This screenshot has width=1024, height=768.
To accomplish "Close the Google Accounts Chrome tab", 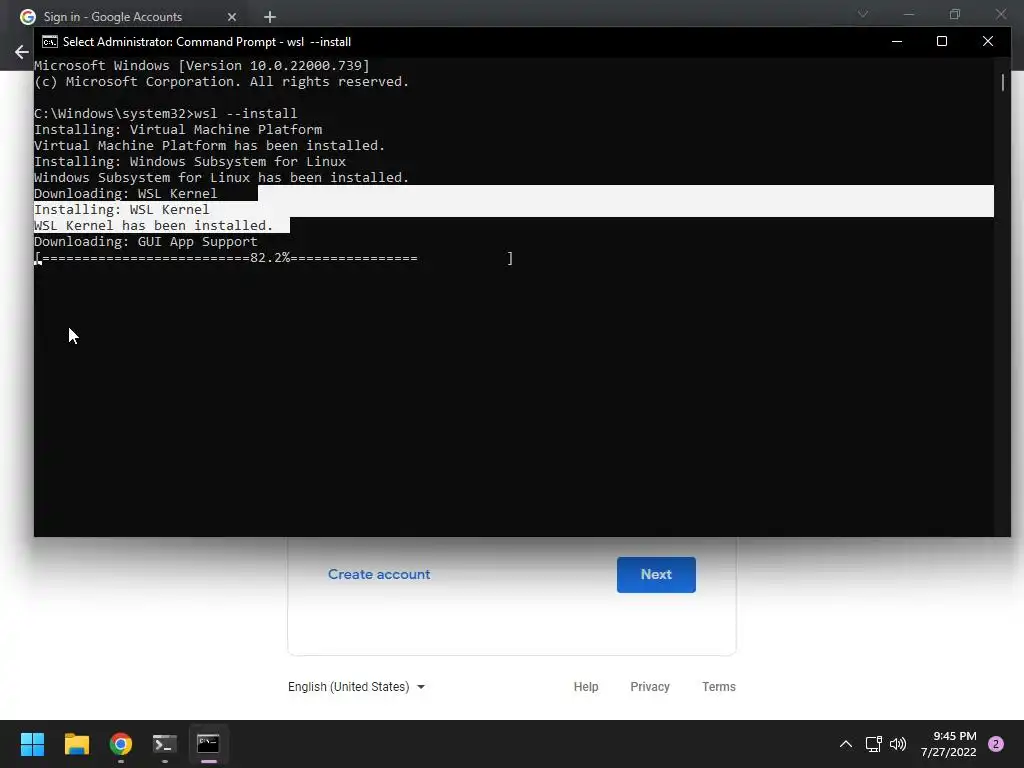I will click(x=232, y=17).
